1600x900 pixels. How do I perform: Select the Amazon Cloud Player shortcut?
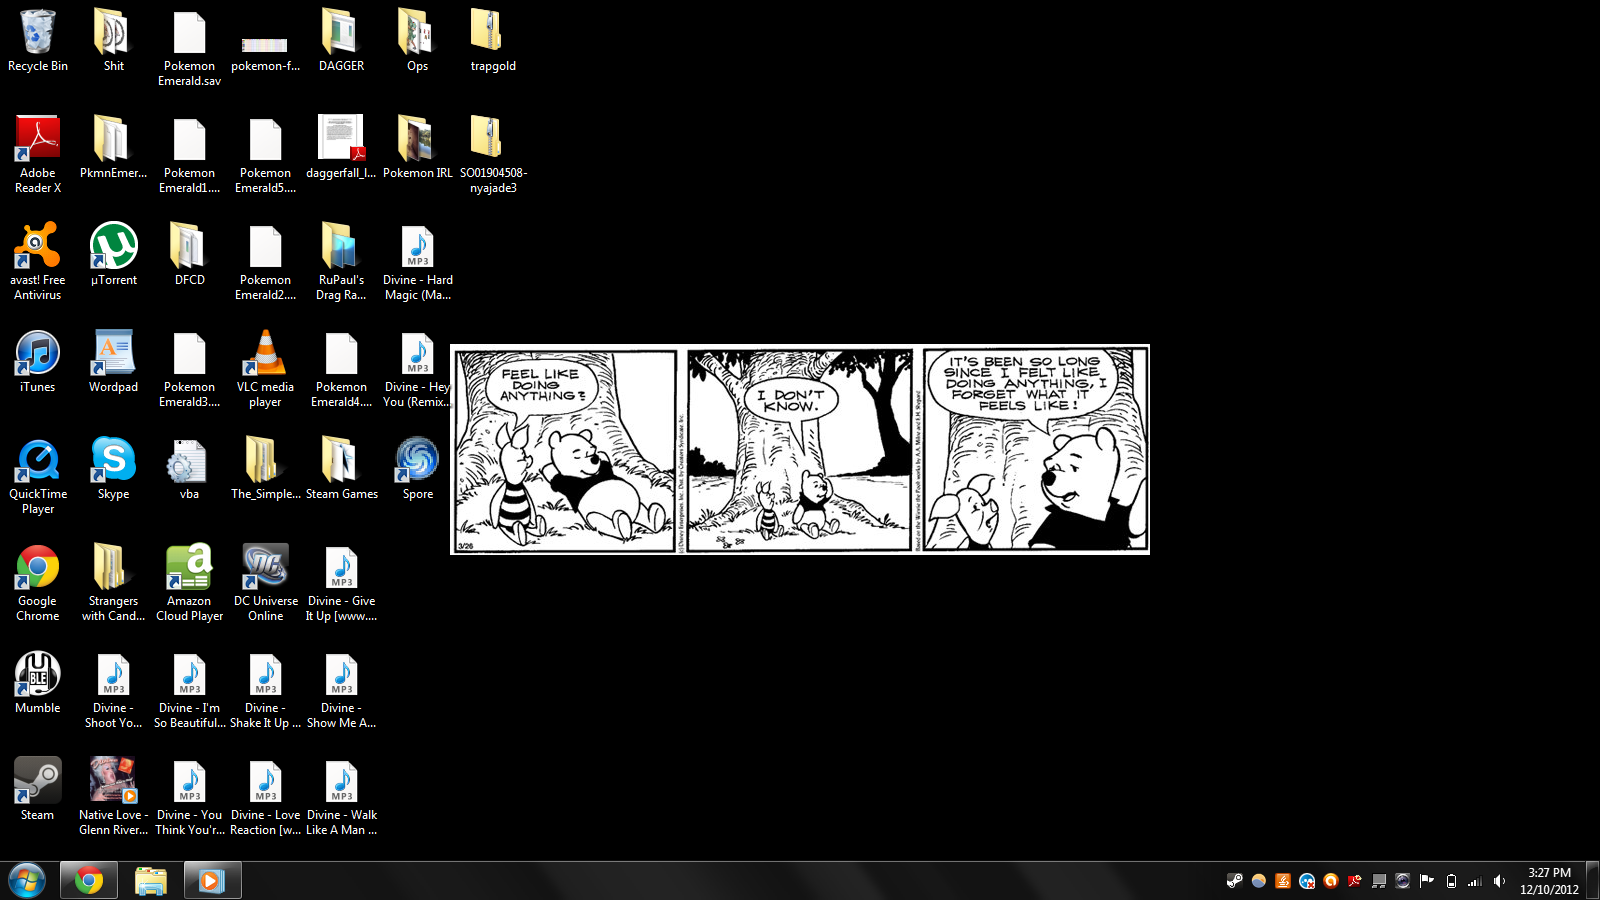point(190,583)
